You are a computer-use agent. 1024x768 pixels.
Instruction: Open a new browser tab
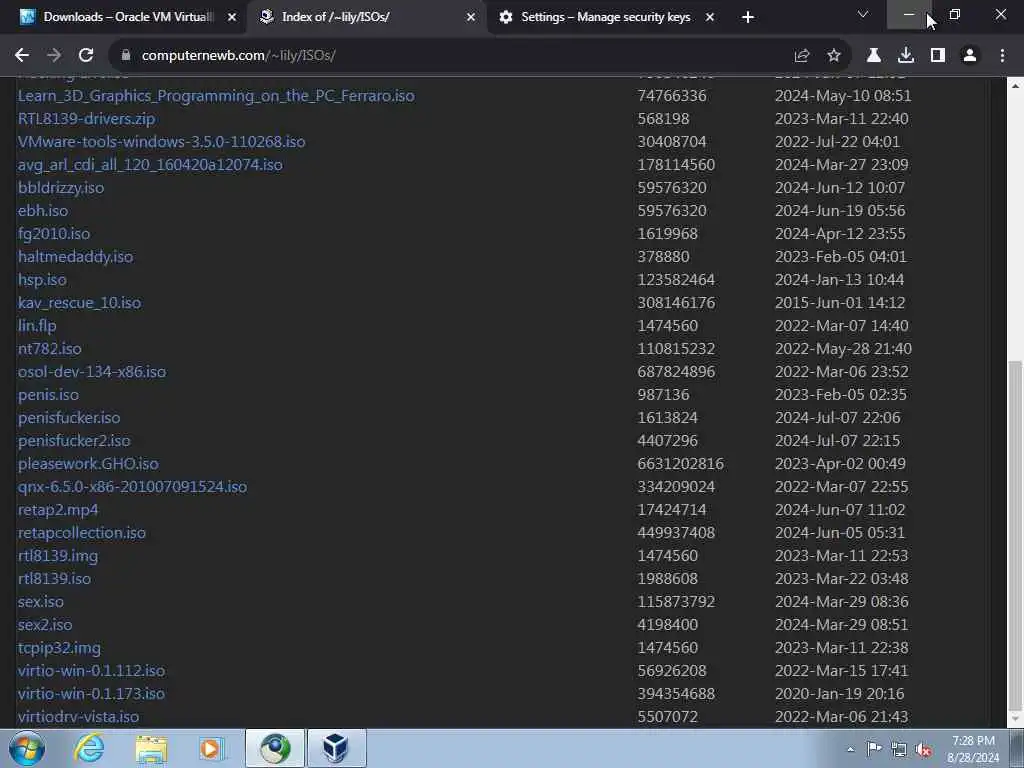748,17
